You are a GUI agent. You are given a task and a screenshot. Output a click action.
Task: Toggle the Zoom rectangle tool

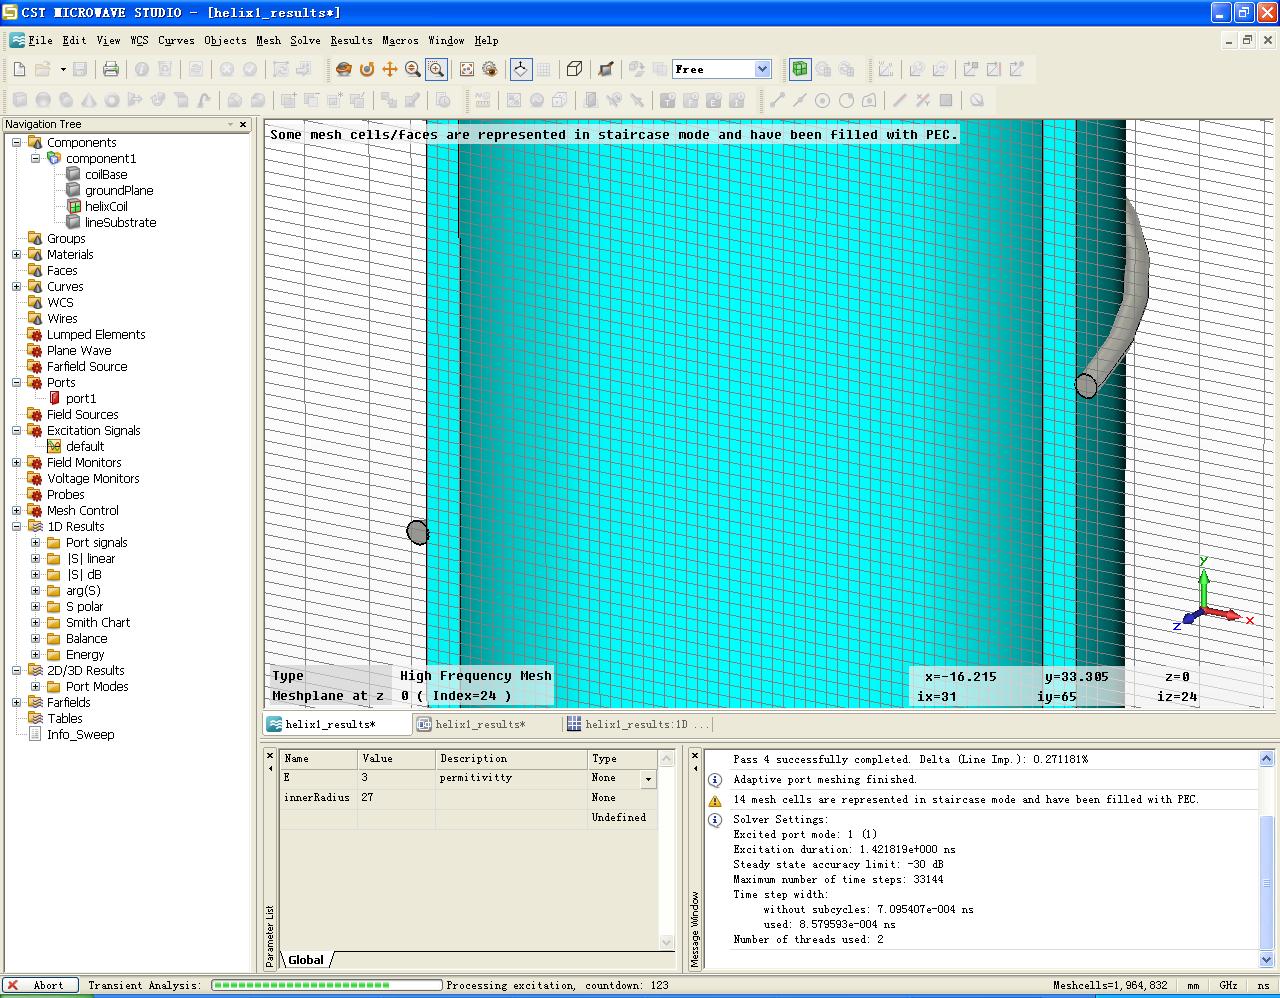(x=436, y=69)
